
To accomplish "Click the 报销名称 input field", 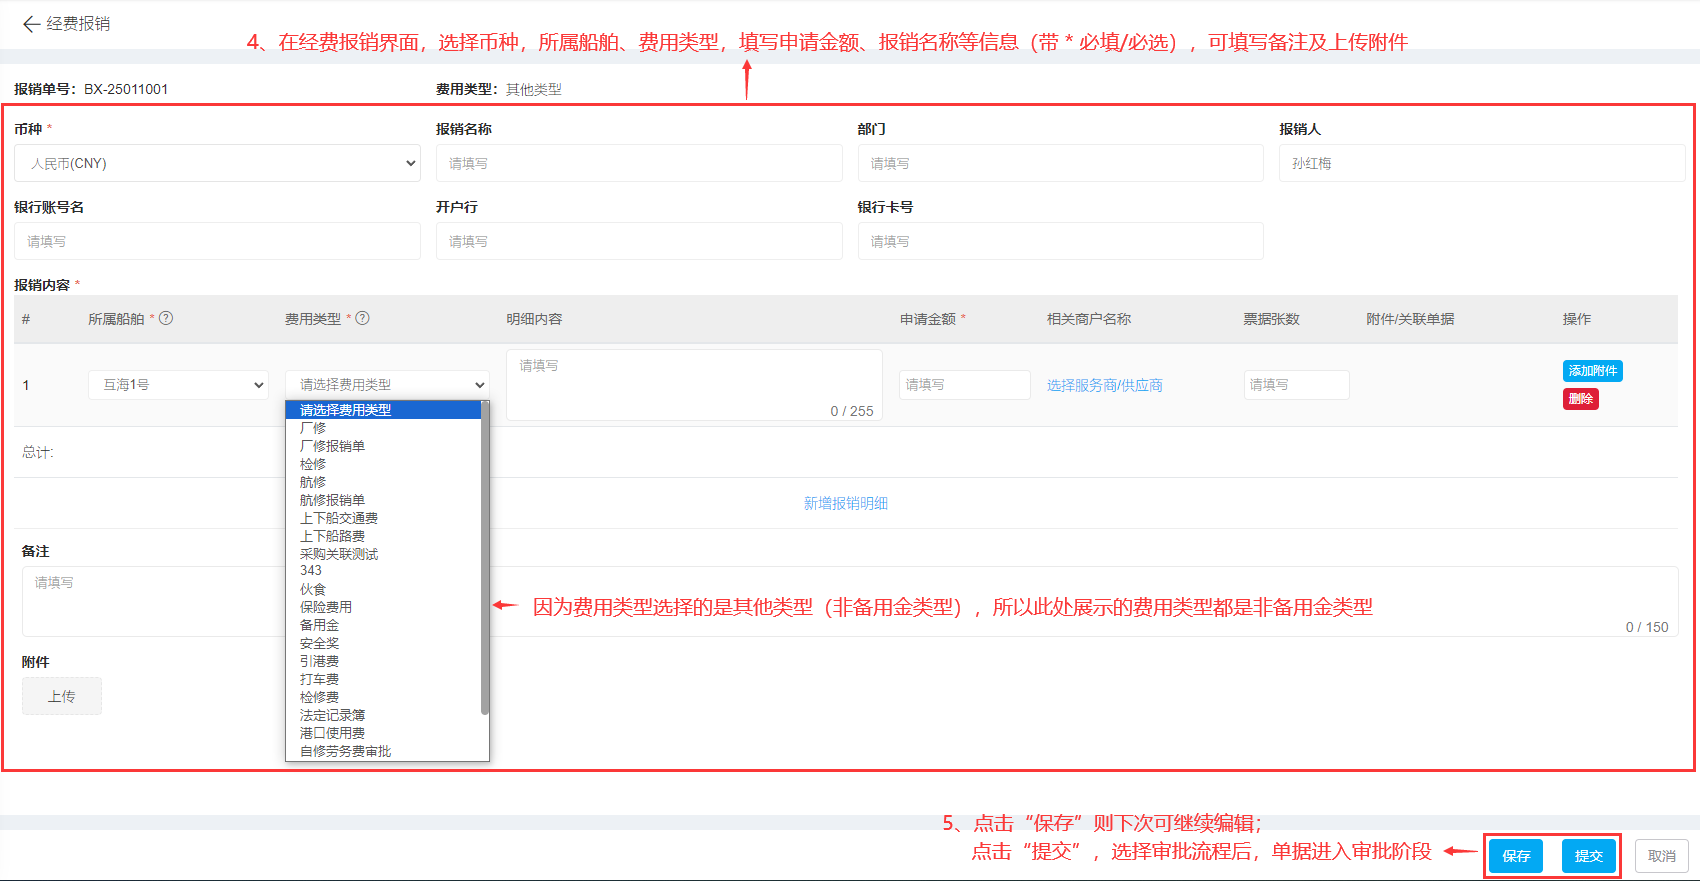I will (639, 163).
